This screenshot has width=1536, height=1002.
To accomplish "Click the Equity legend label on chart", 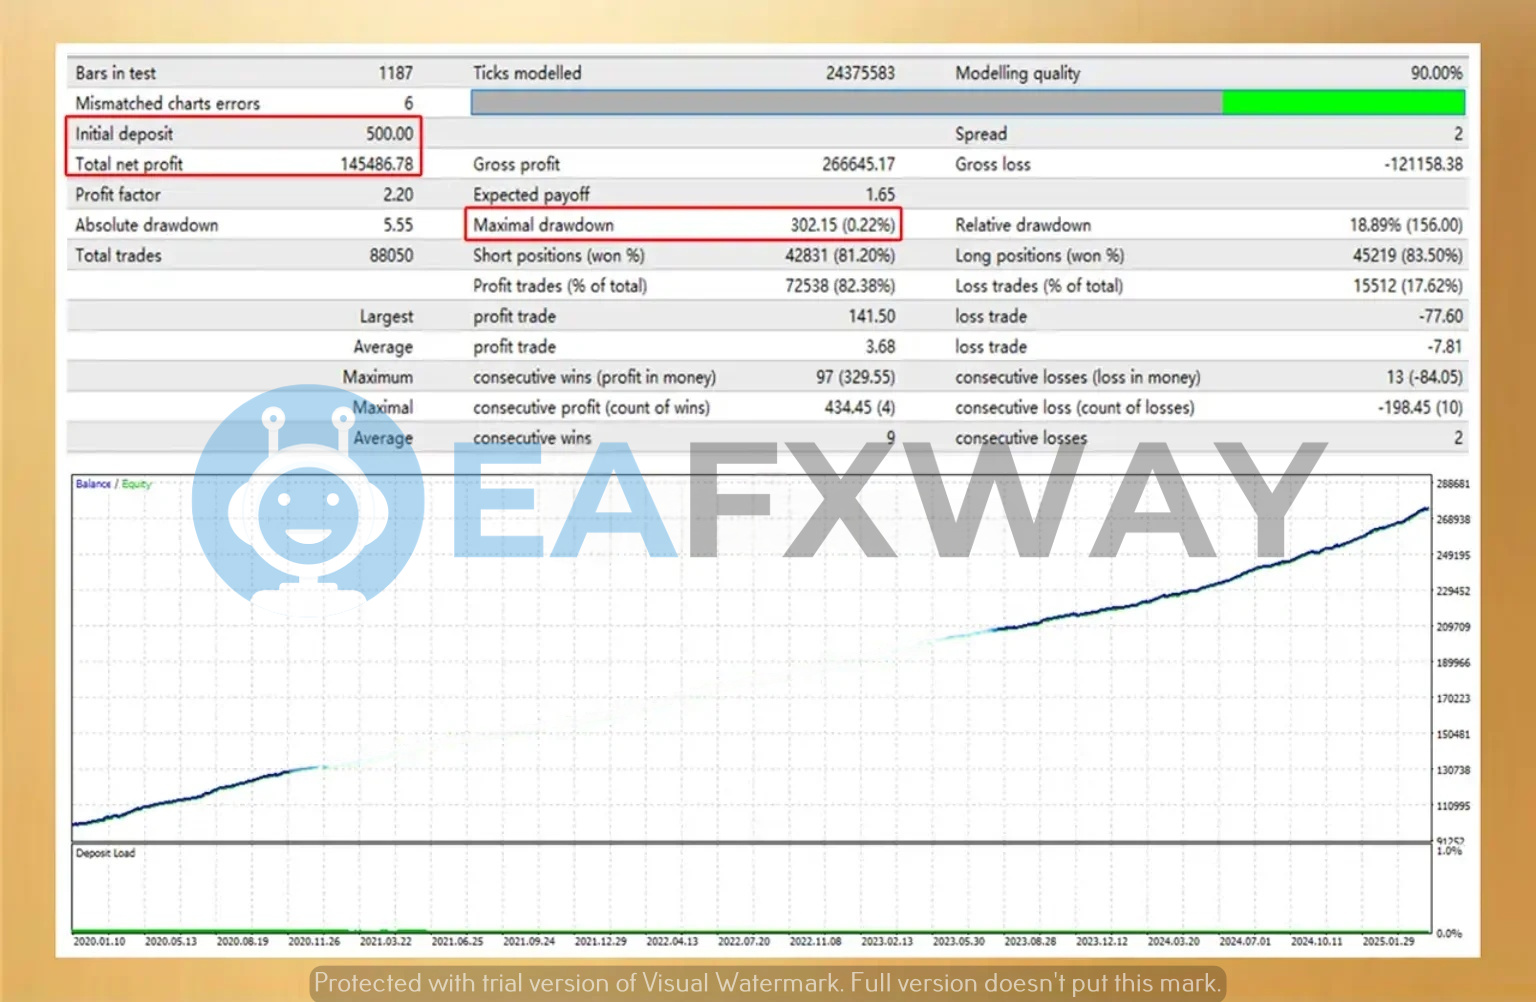I will coord(137,484).
